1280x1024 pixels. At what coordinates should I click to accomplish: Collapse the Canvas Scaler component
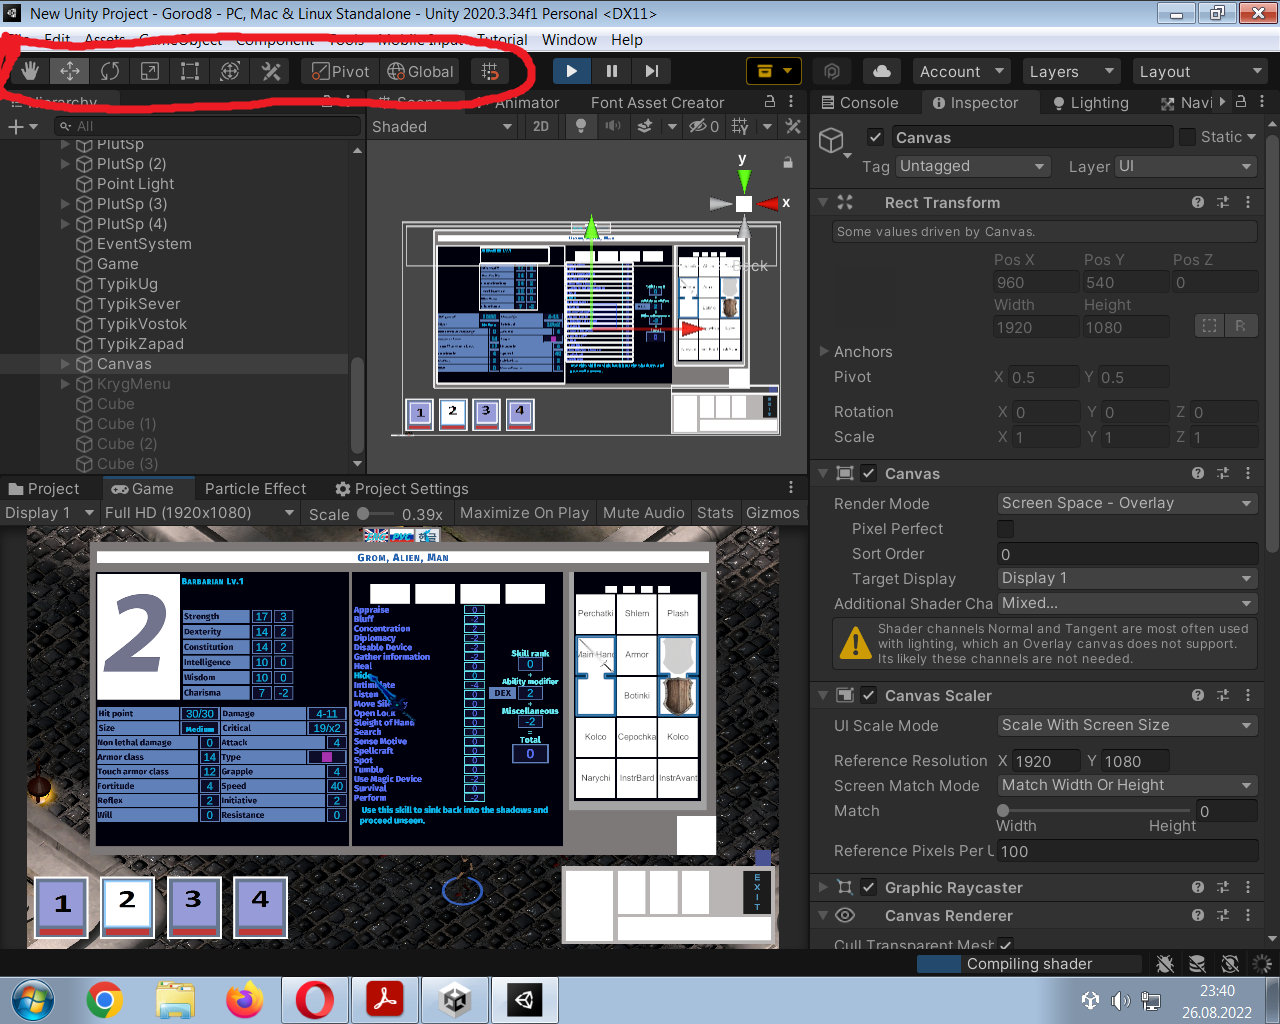click(x=824, y=695)
